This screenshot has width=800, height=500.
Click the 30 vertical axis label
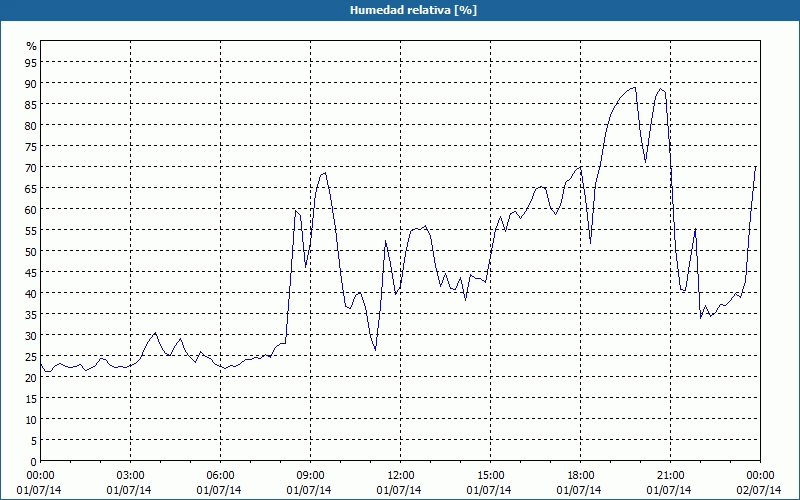click(x=31, y=336)
